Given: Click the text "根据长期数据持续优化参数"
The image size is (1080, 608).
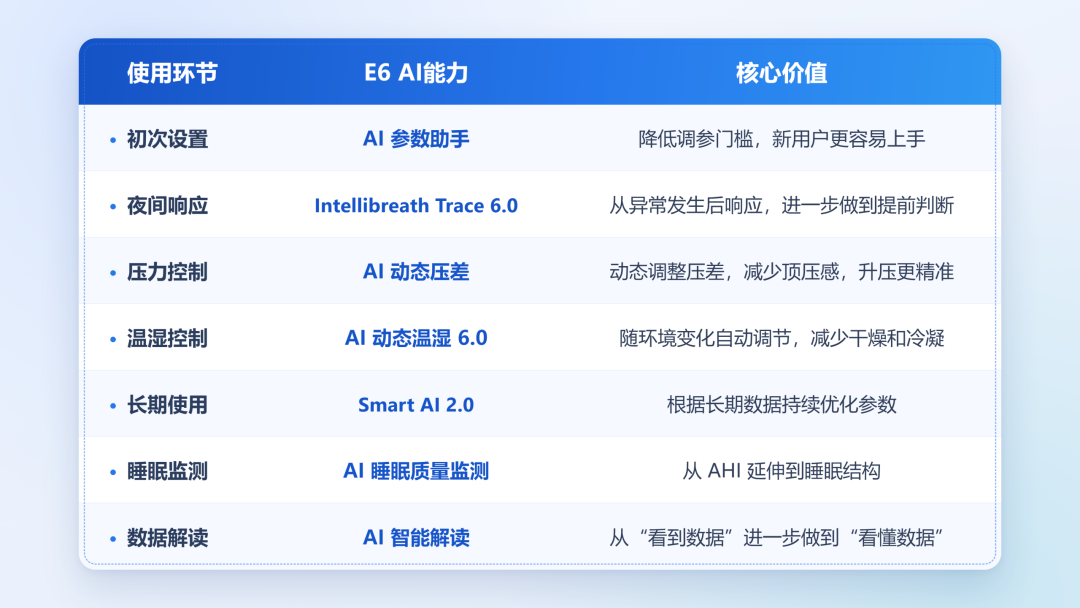Looking at the screenshot, I should tap(781, 405).
